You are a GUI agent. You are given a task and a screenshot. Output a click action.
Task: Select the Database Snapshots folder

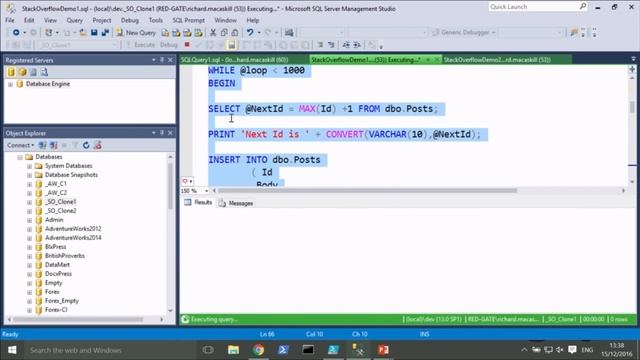click(x=71, y=175)
